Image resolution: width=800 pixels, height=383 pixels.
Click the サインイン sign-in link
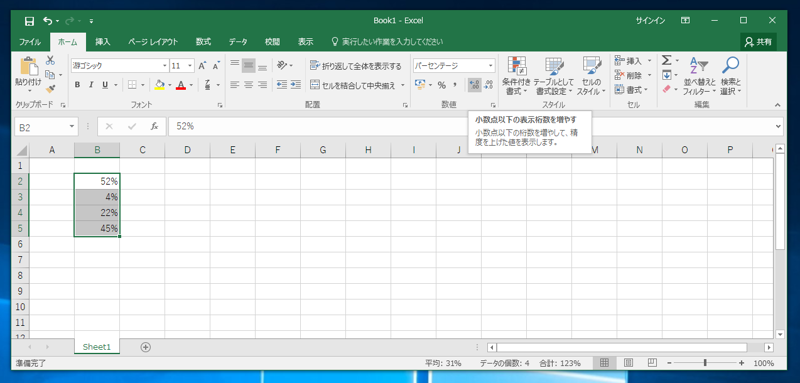click(650, 21)
